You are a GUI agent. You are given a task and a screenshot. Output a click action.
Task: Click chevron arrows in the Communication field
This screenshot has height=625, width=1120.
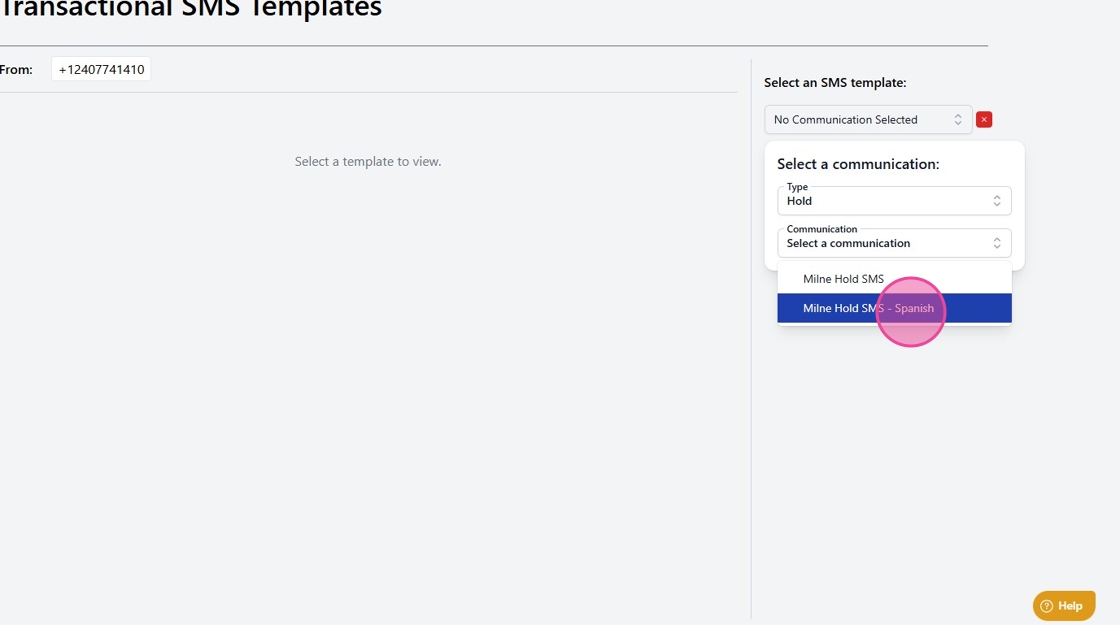pos(997,243)
